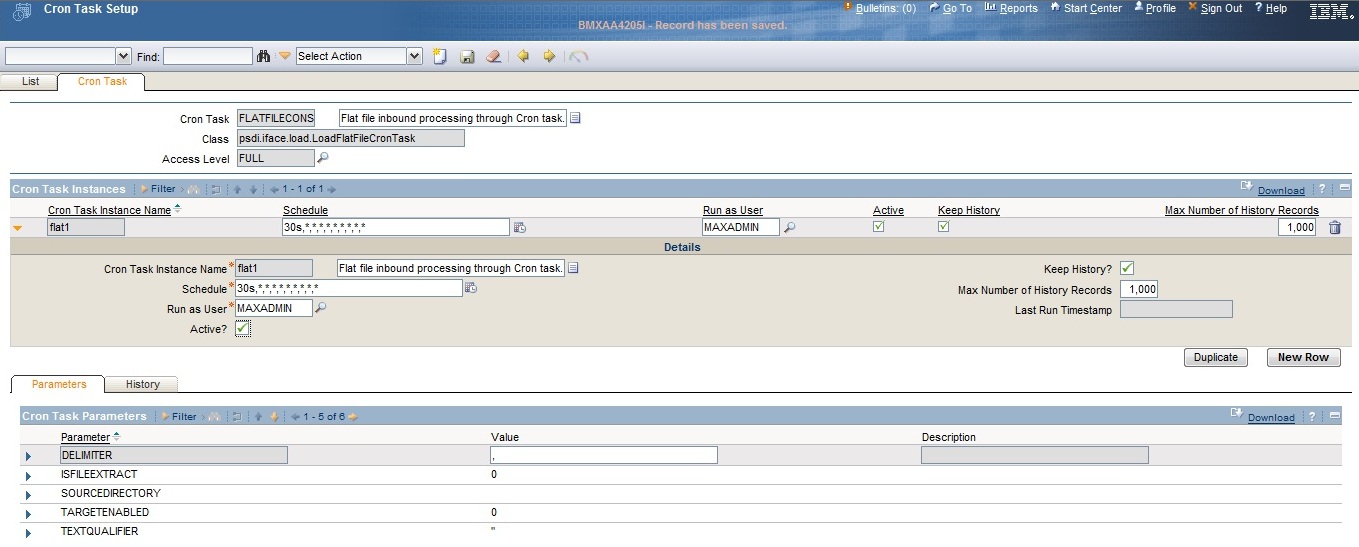Click help icon in Cron Task Instances header
This screenshot has width=1359, height=547.
tap(1322, 188)
